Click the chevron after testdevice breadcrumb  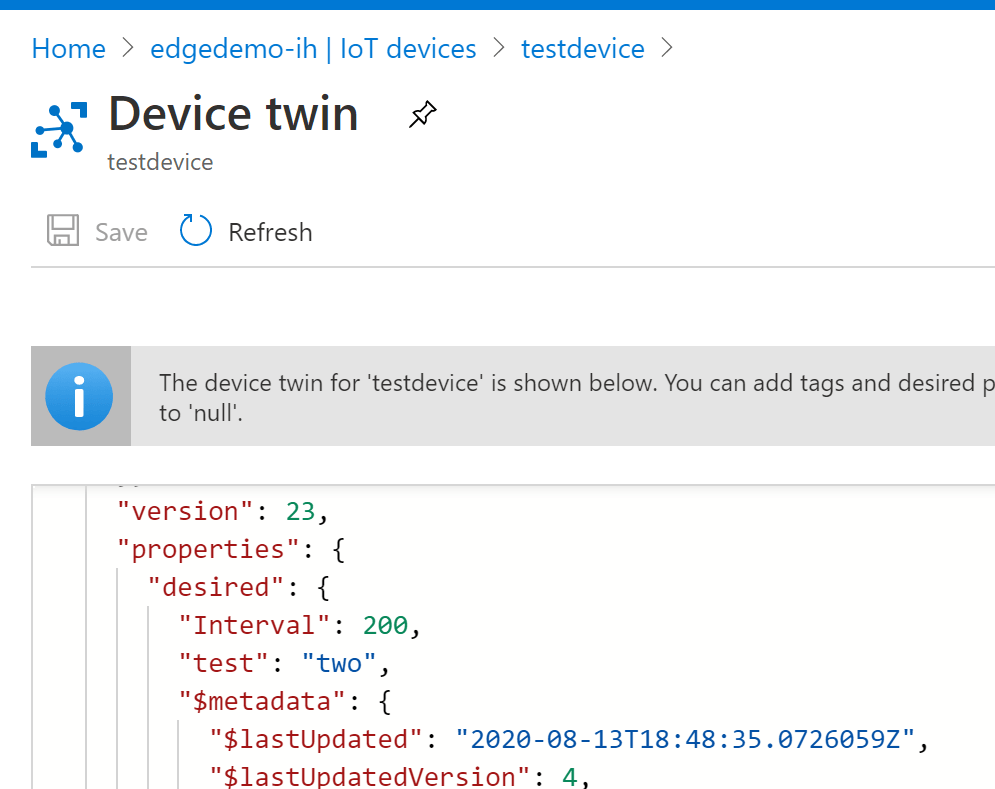coord(668,48)
